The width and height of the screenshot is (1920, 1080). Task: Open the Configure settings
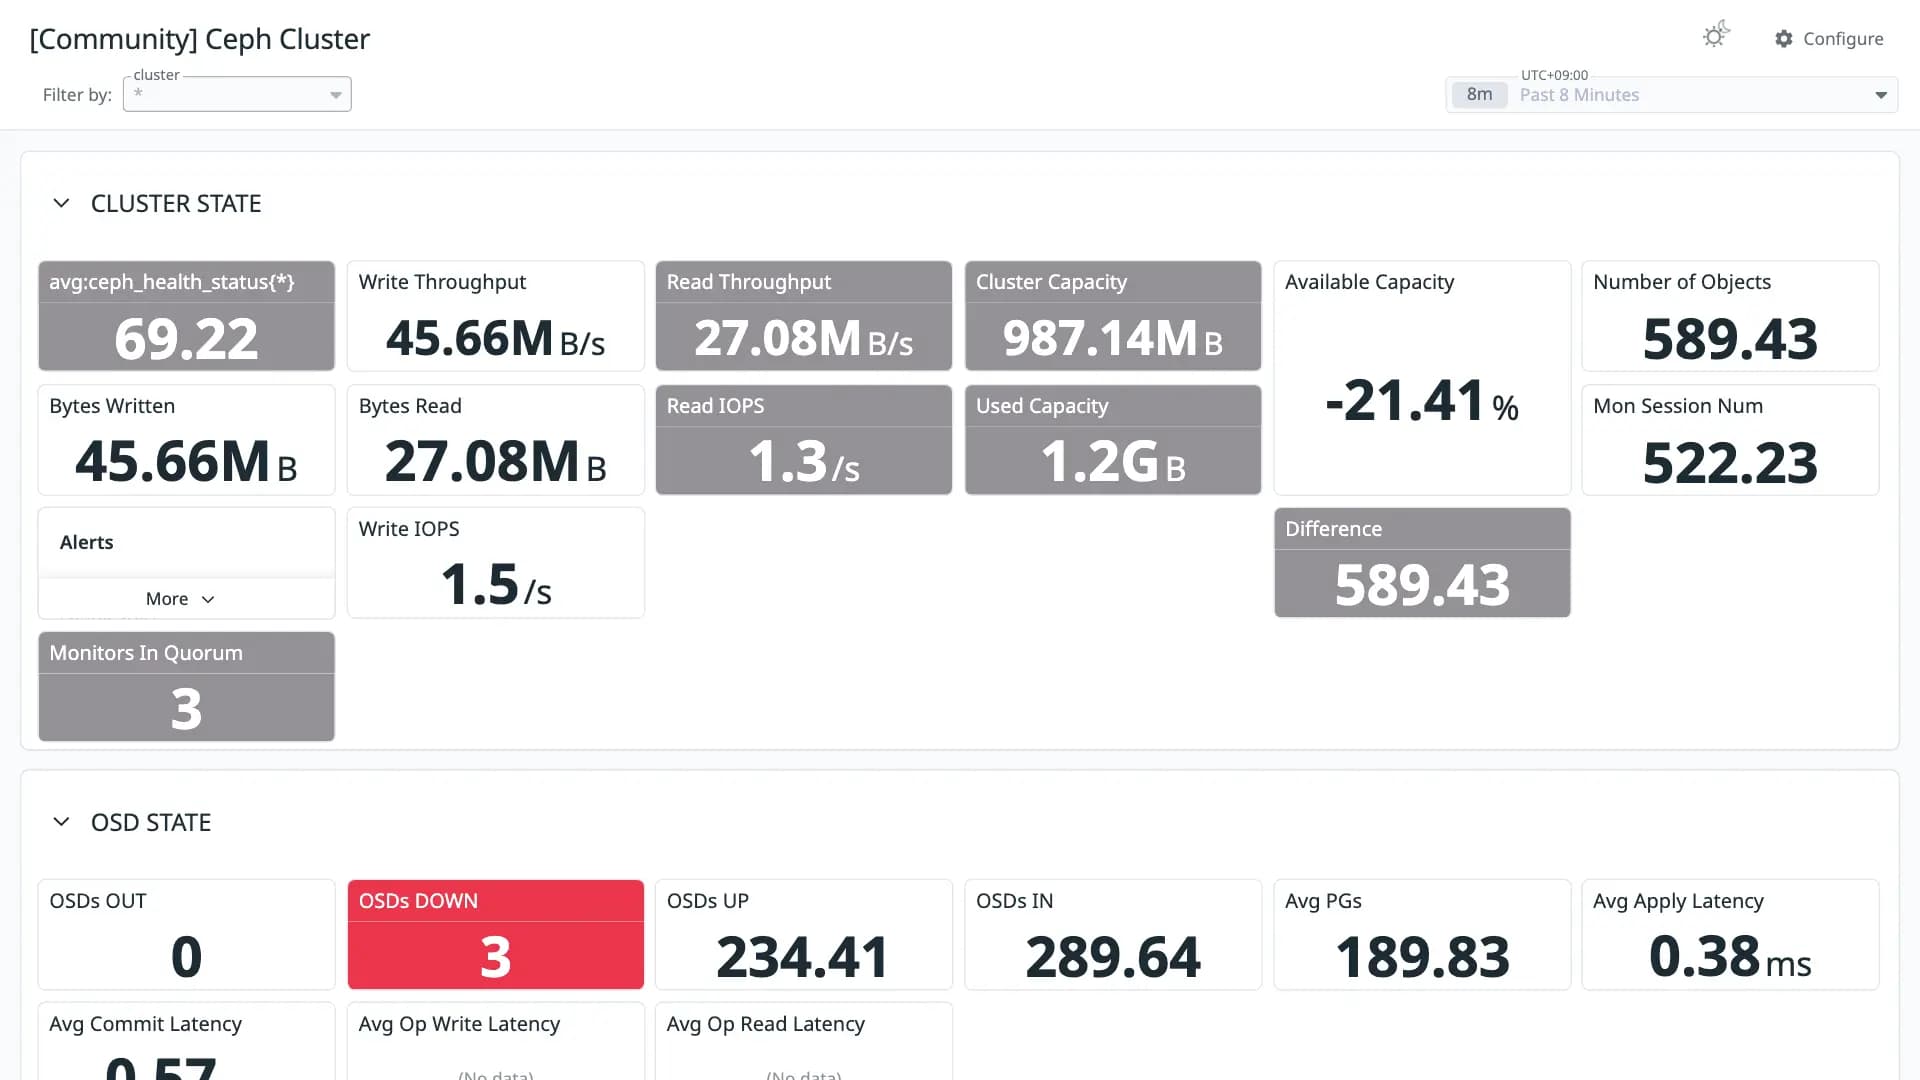1829,38
